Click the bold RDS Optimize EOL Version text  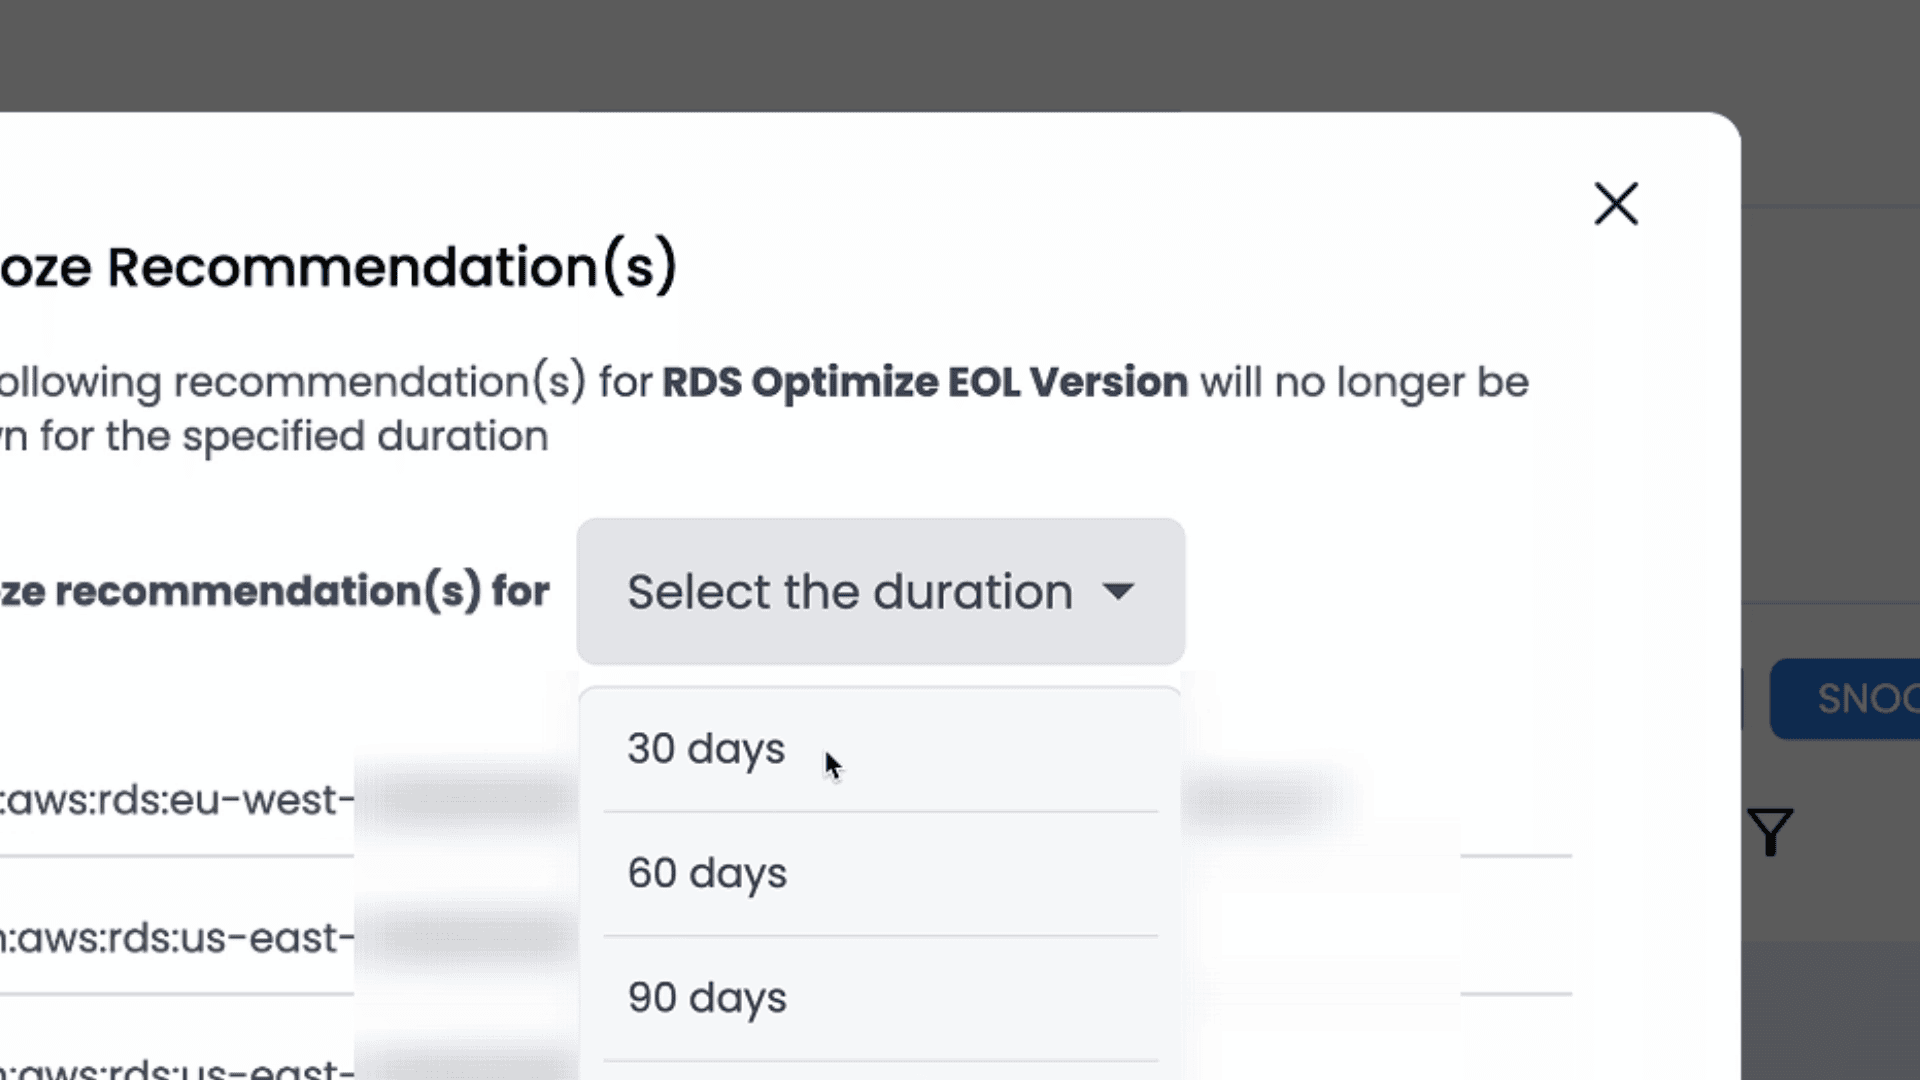click(x=925, y=382)
